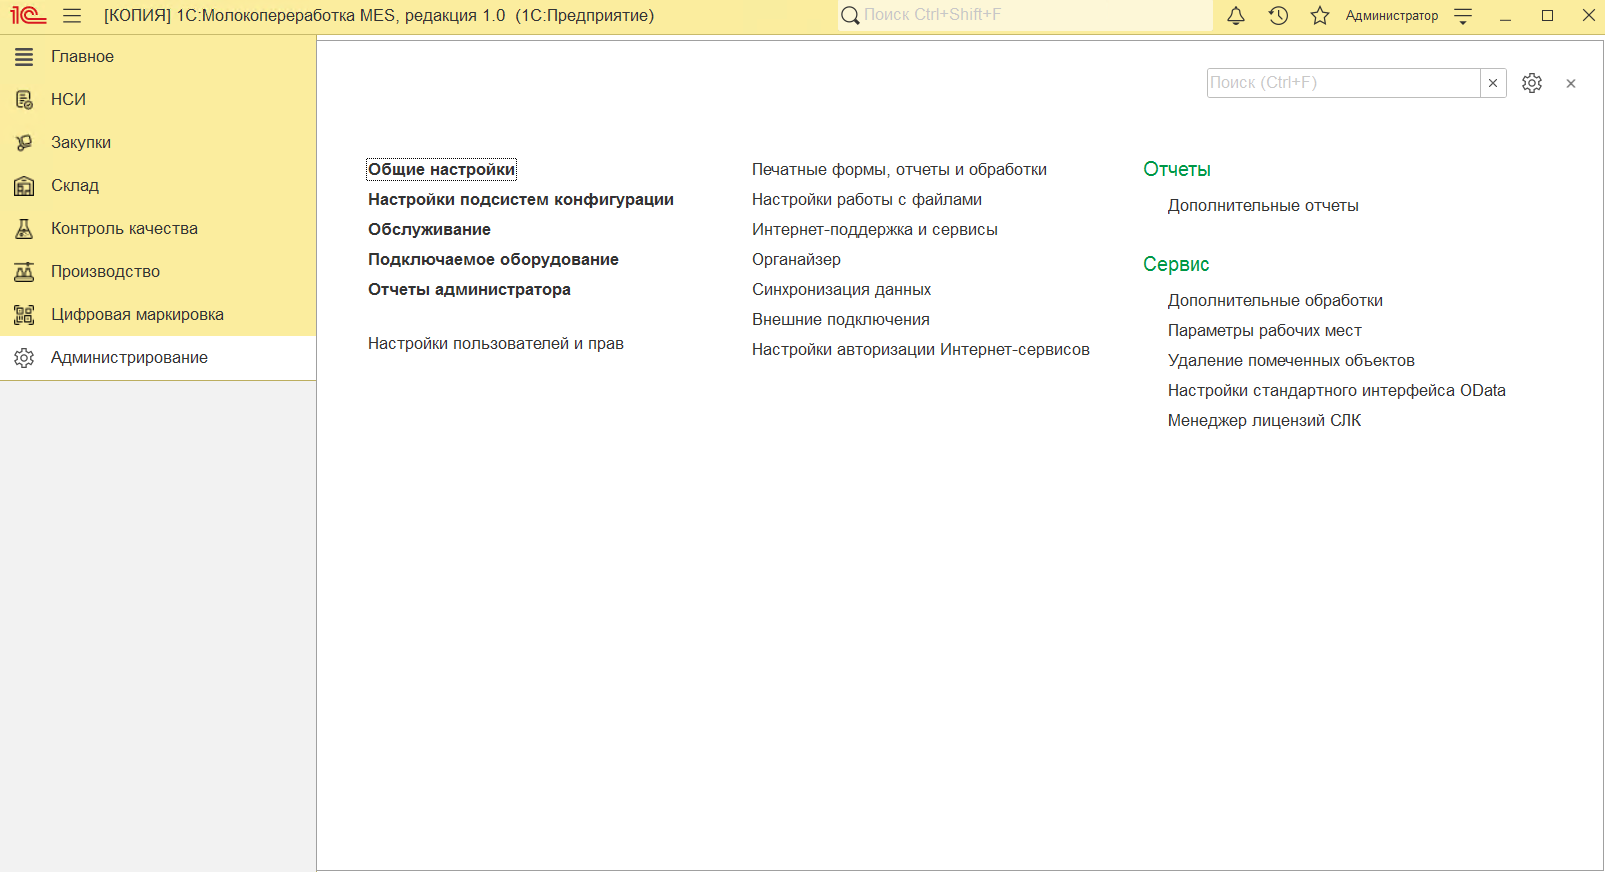Click the Закупки section icon
The image size is (1605, 872).
[24, 143]
